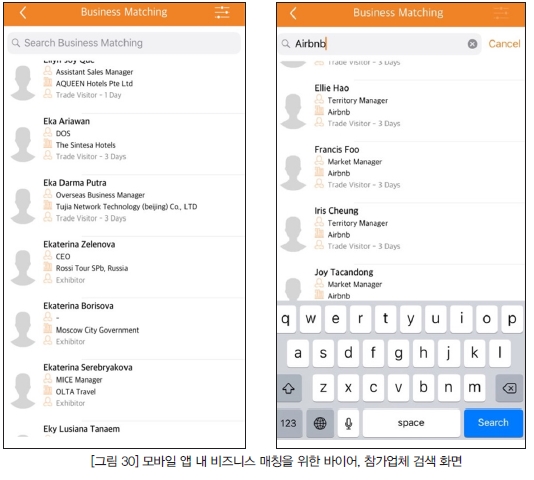Tap Iris Cheung's avatar thumbnail
The width and height of the screenshot is (534, 480).
[x=293, y=234]
